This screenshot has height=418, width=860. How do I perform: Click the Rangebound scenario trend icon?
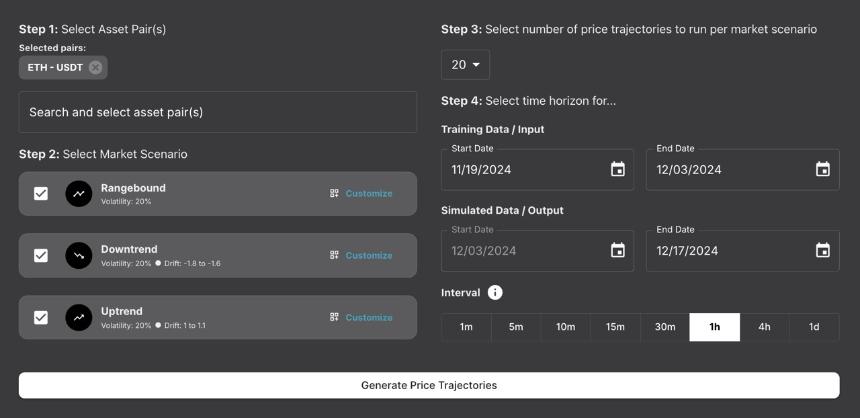(79, 194)
